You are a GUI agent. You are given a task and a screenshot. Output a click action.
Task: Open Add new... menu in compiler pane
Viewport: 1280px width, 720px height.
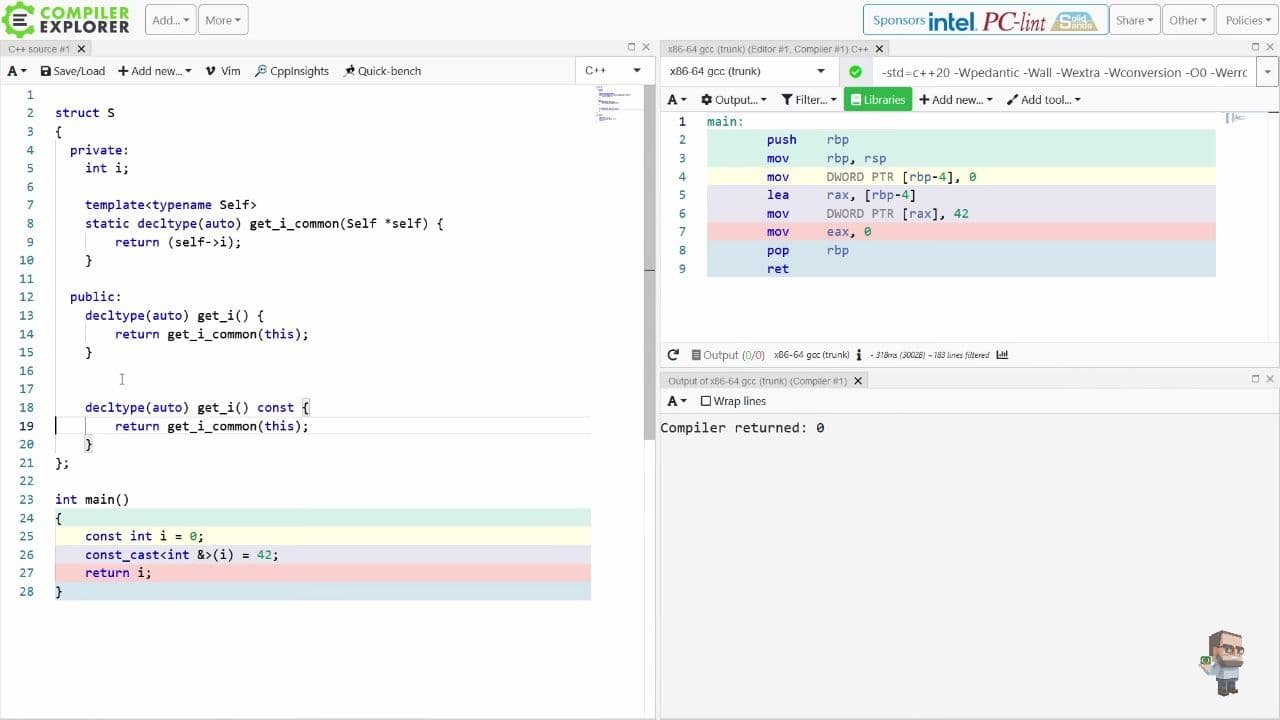coord(956,100)
